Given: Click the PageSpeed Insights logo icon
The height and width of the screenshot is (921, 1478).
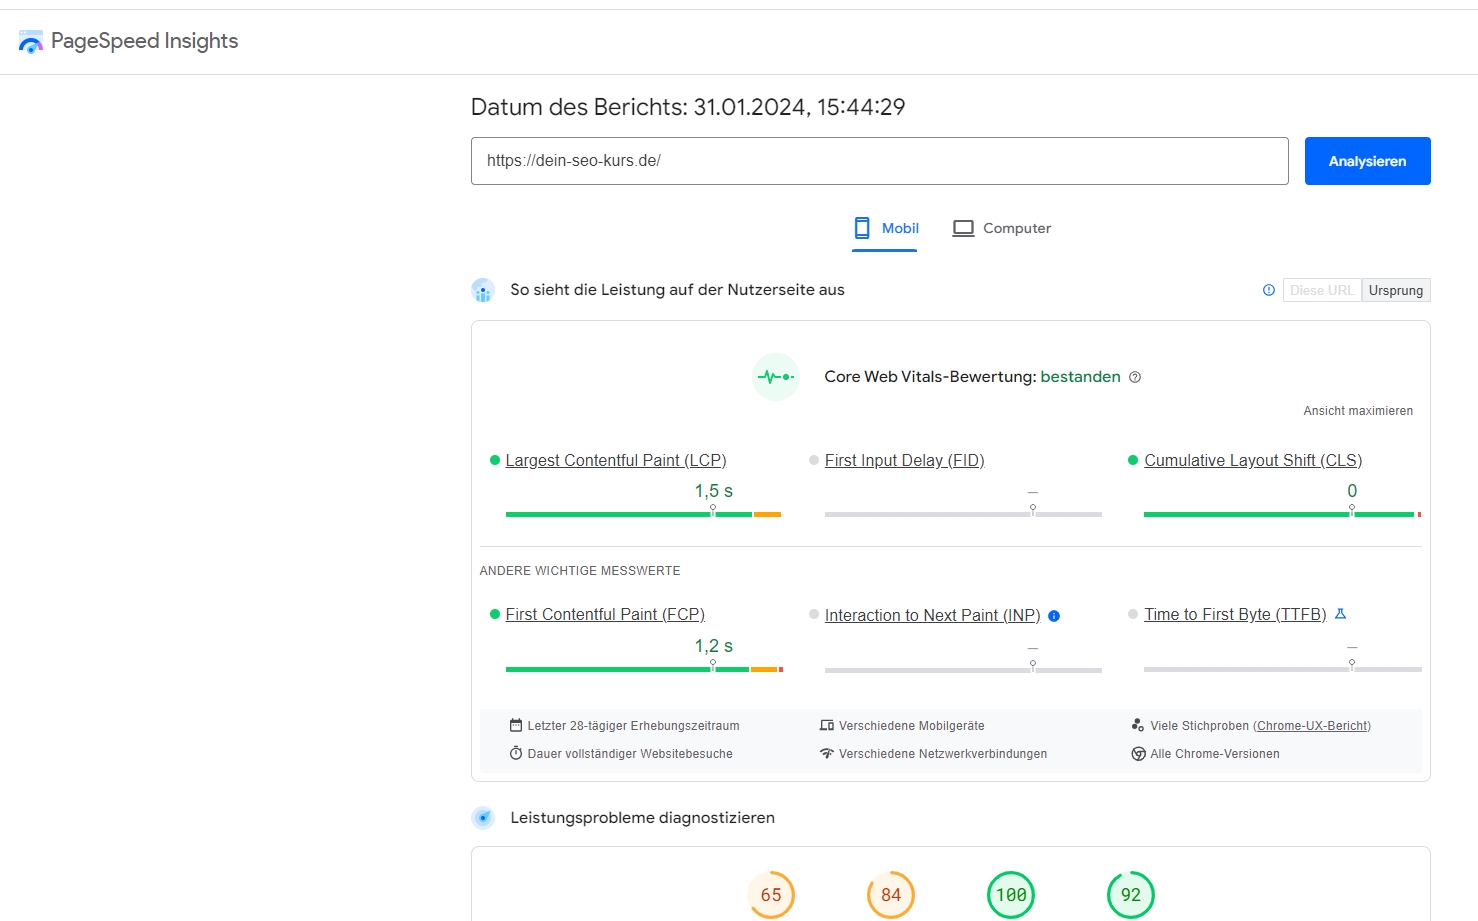Looking at the screenshot, I should pyautogui.click(x=31, y=41).
